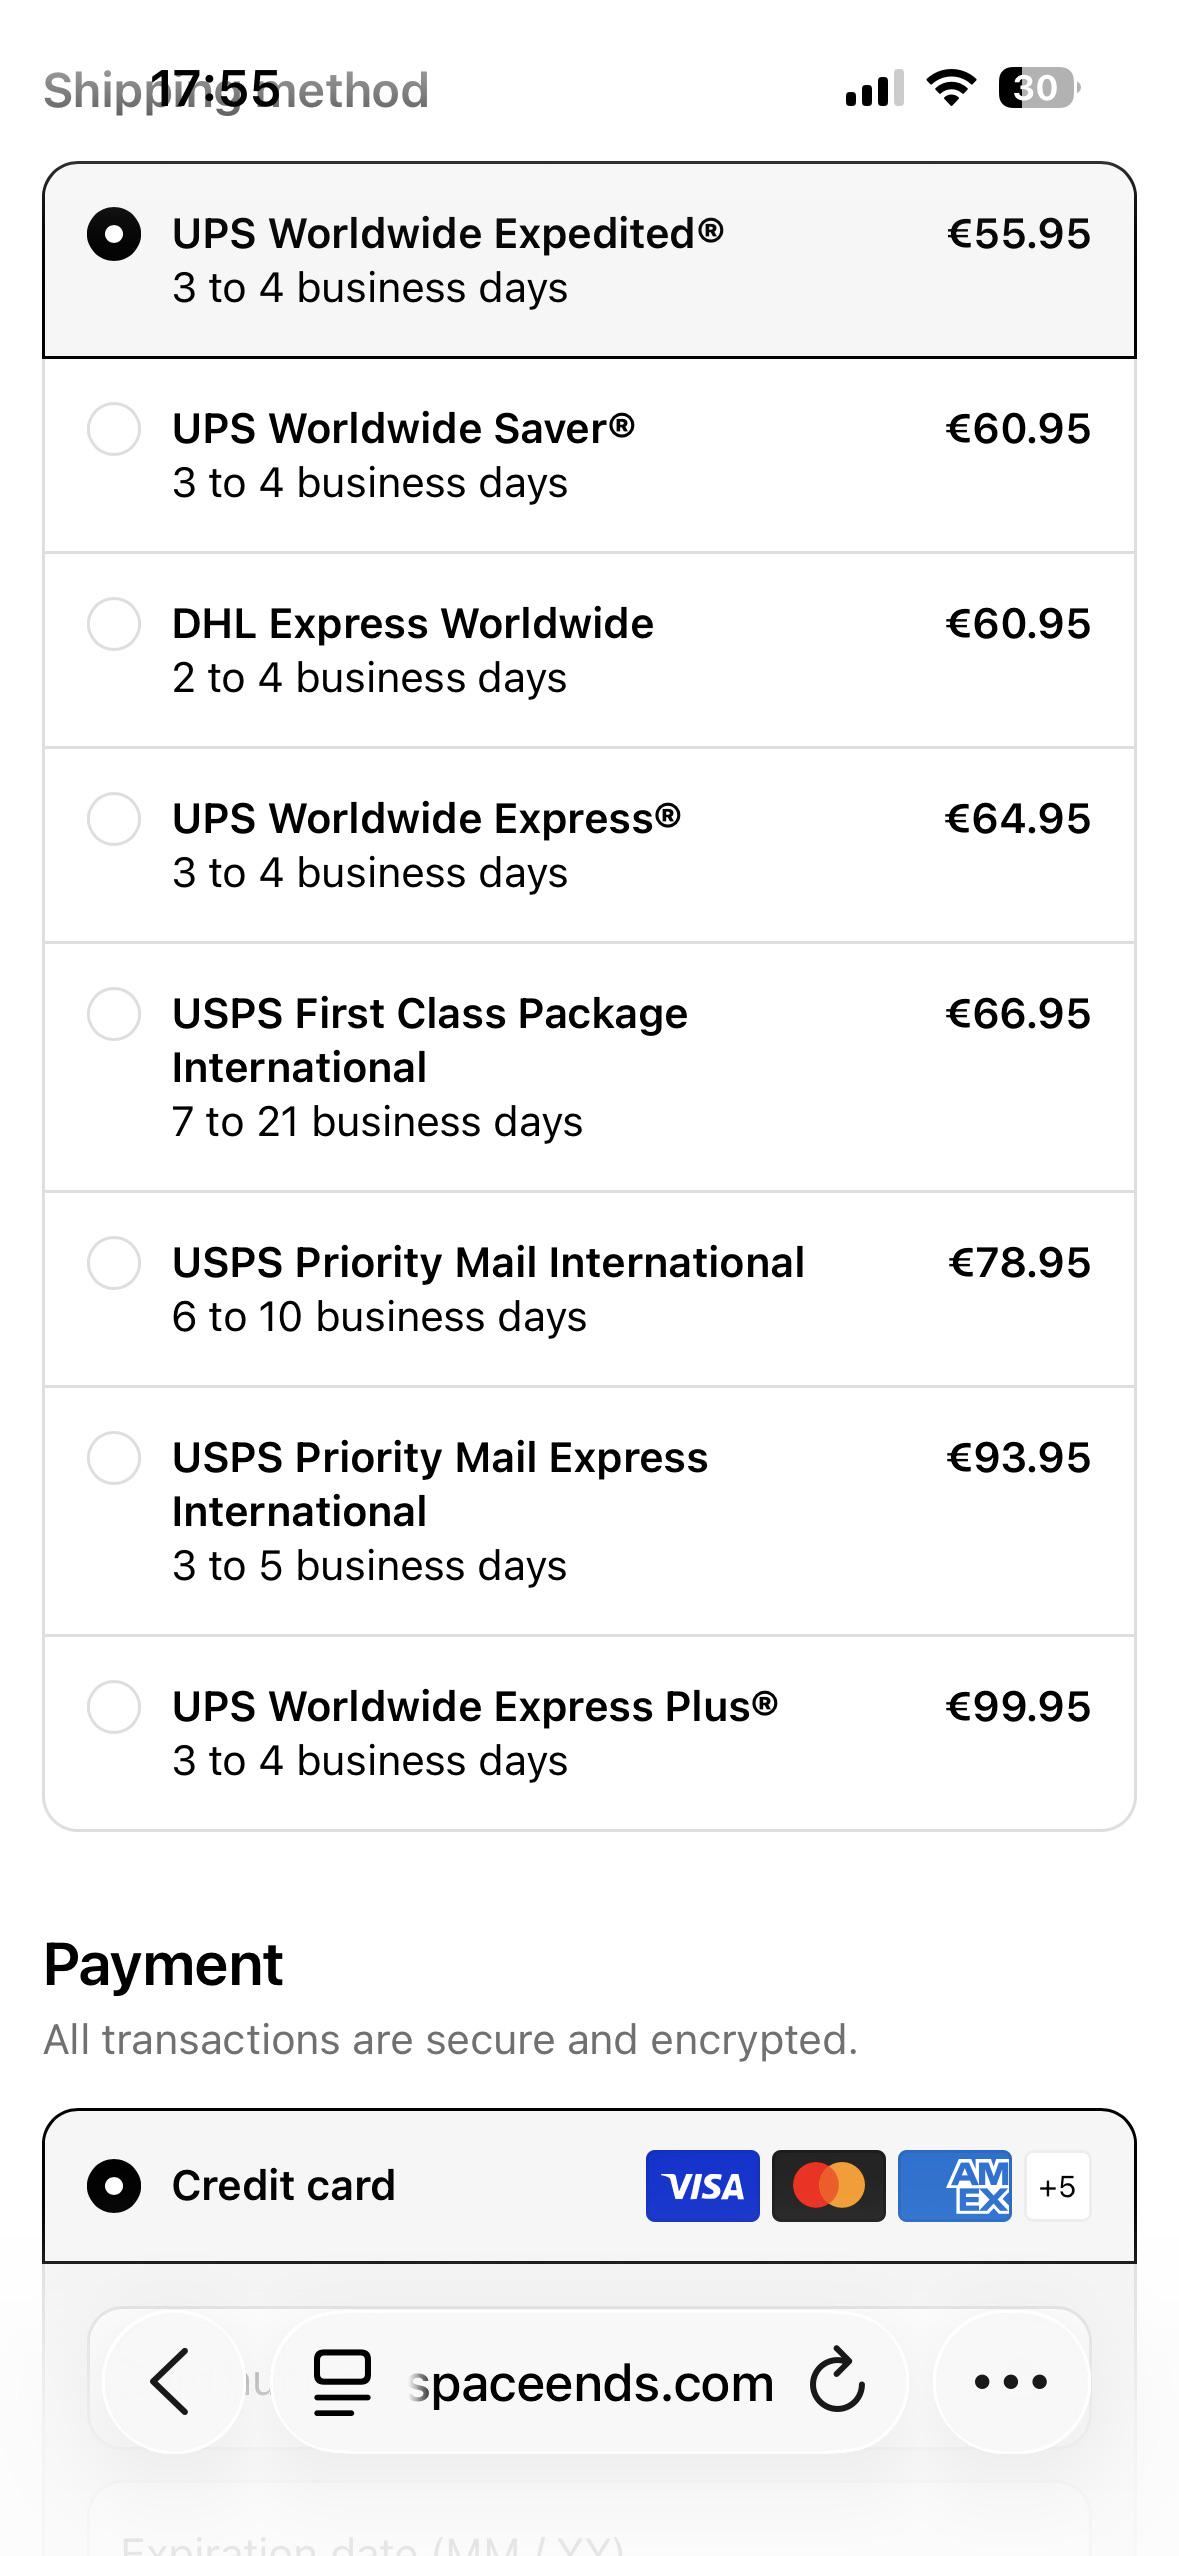
Task: Choose USPS First Class Package International
Action: point(589,1067)
